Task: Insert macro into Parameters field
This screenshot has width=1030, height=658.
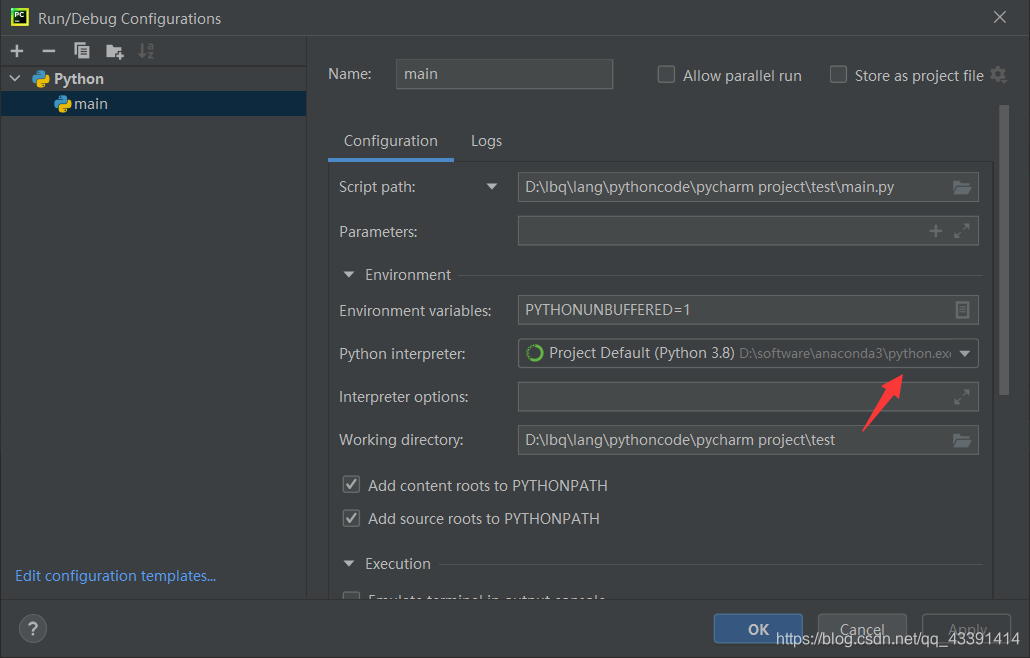Action: click(x=935, y=230)
